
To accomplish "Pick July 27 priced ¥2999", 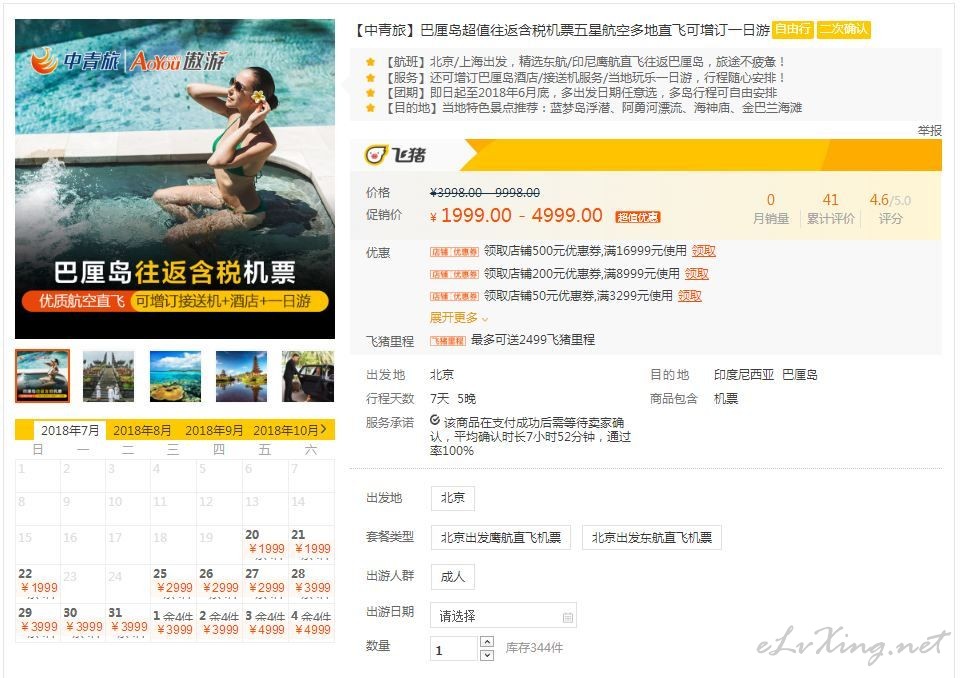I will tap(266, 582).
